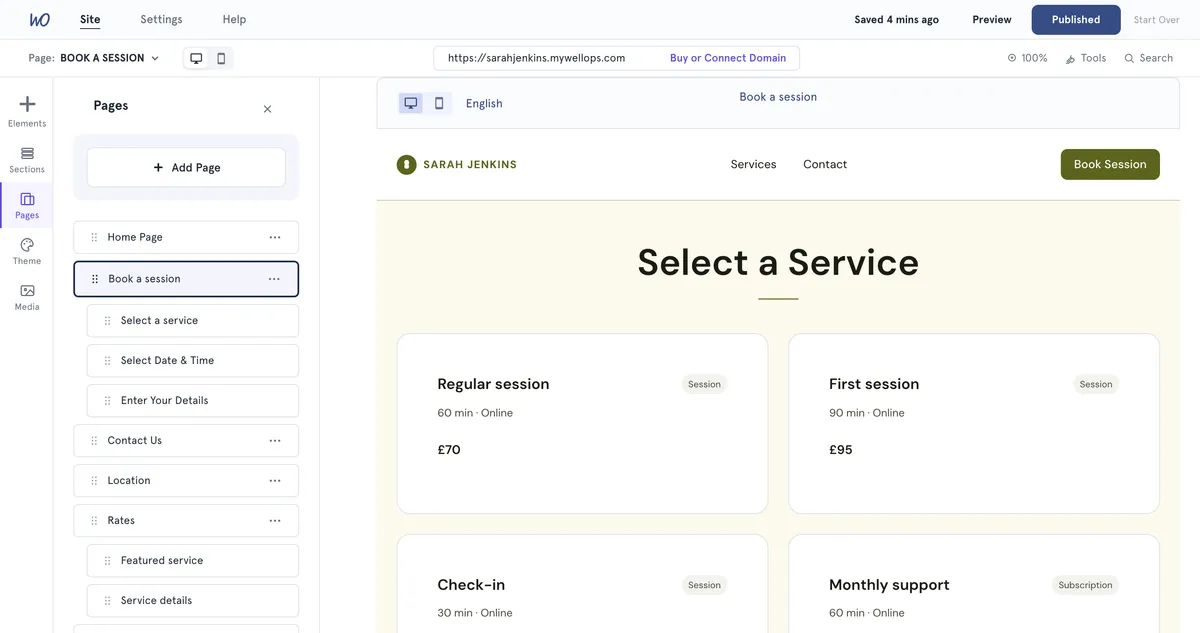Open options menu for Home Page

tap(275, 237)
